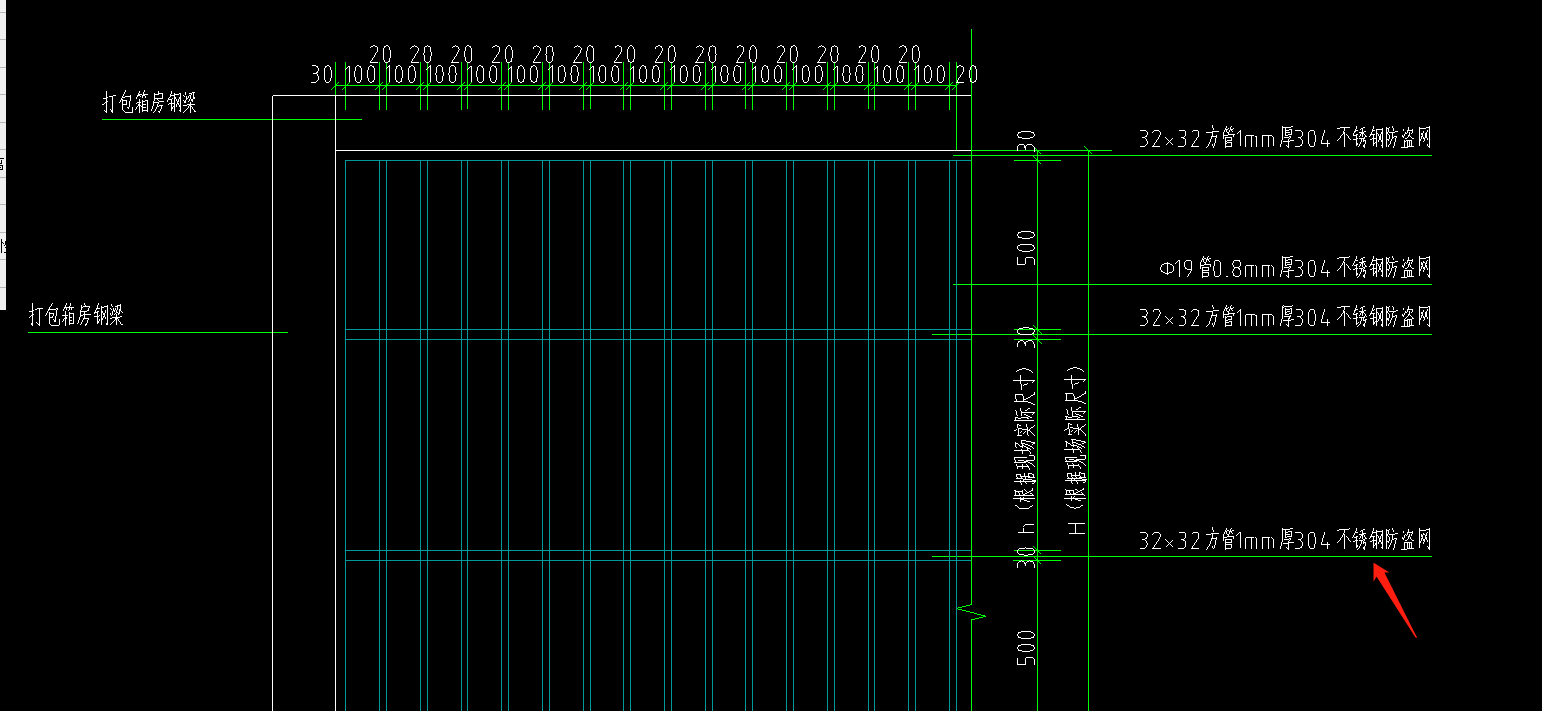Click the red arrow markup
Screen dimensions: 1542x711
(1394, 598)
